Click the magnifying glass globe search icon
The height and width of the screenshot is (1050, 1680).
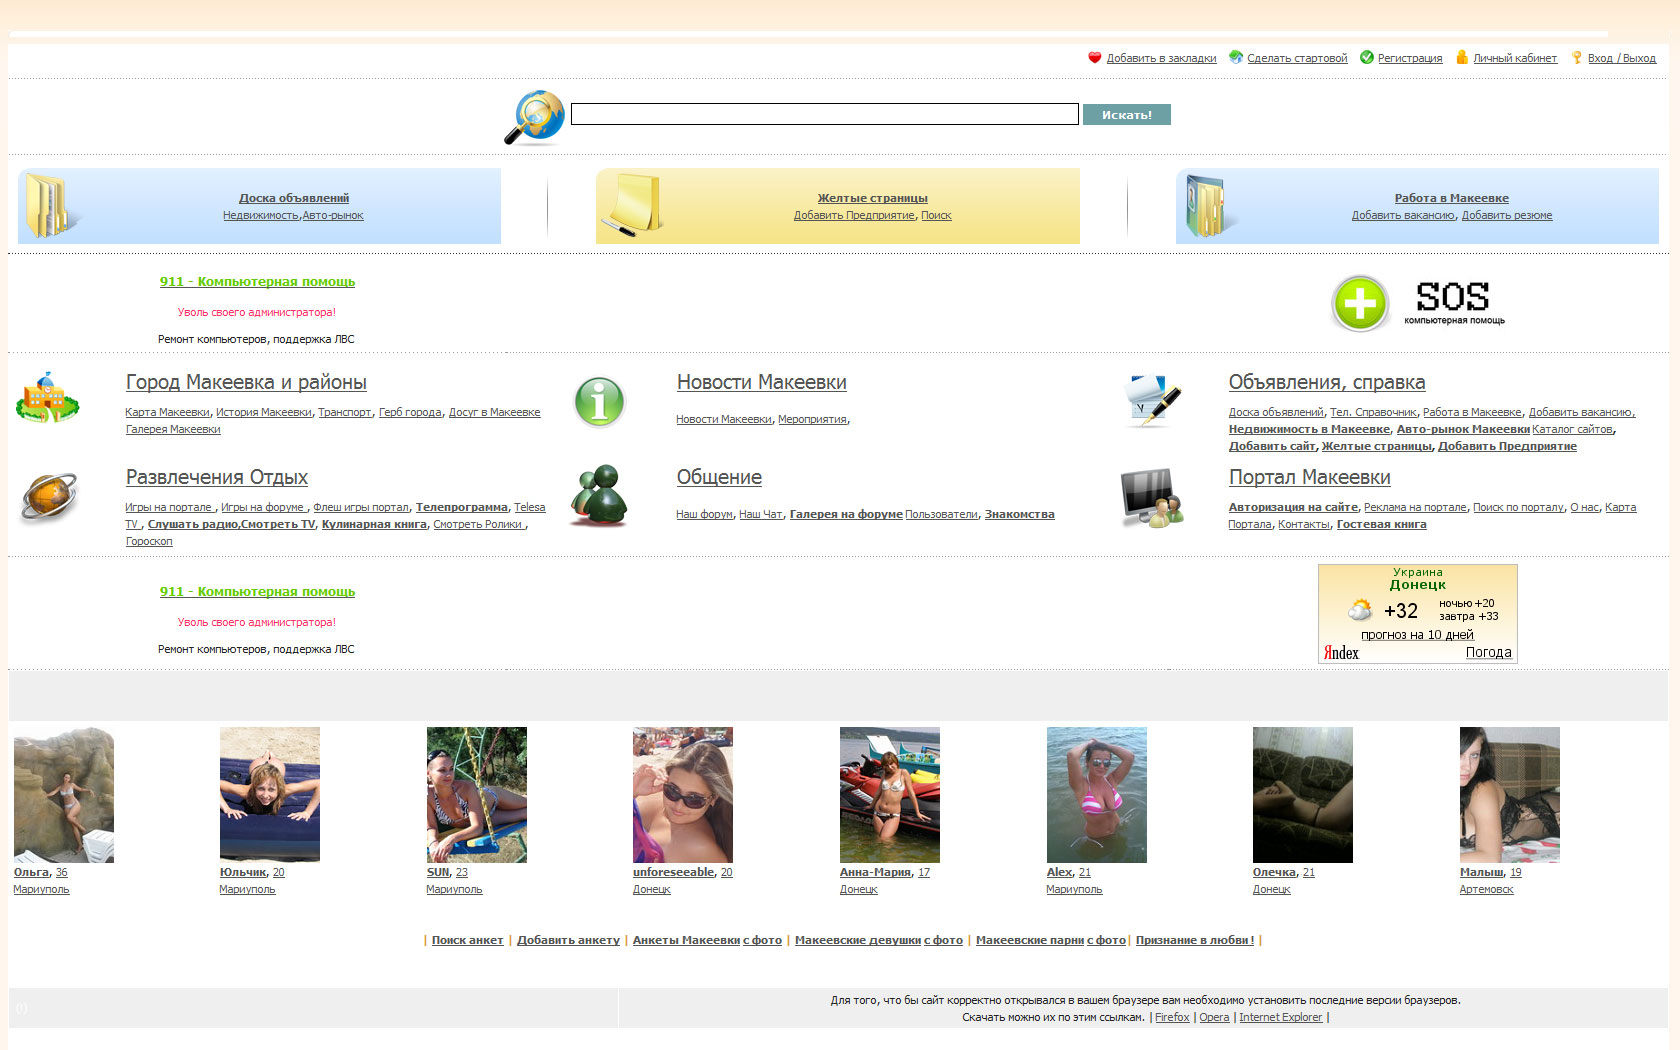click(x=534, y=117)
